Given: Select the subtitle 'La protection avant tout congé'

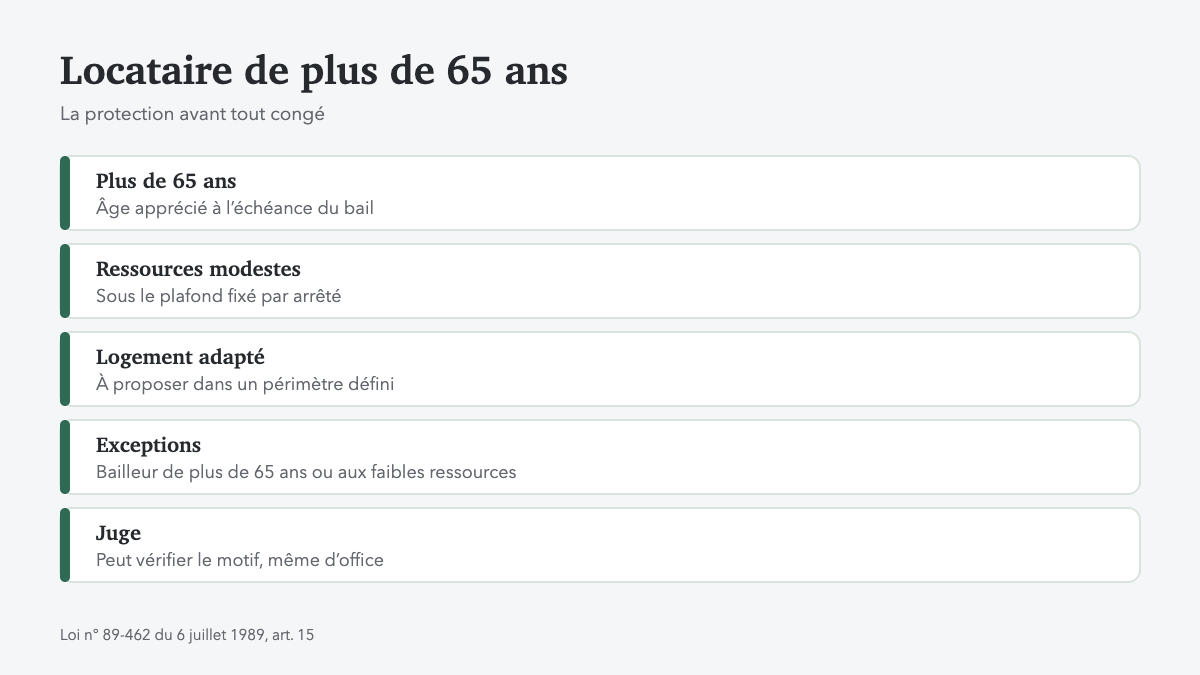Looking at the screenshot, I should [x=192, y=114].
